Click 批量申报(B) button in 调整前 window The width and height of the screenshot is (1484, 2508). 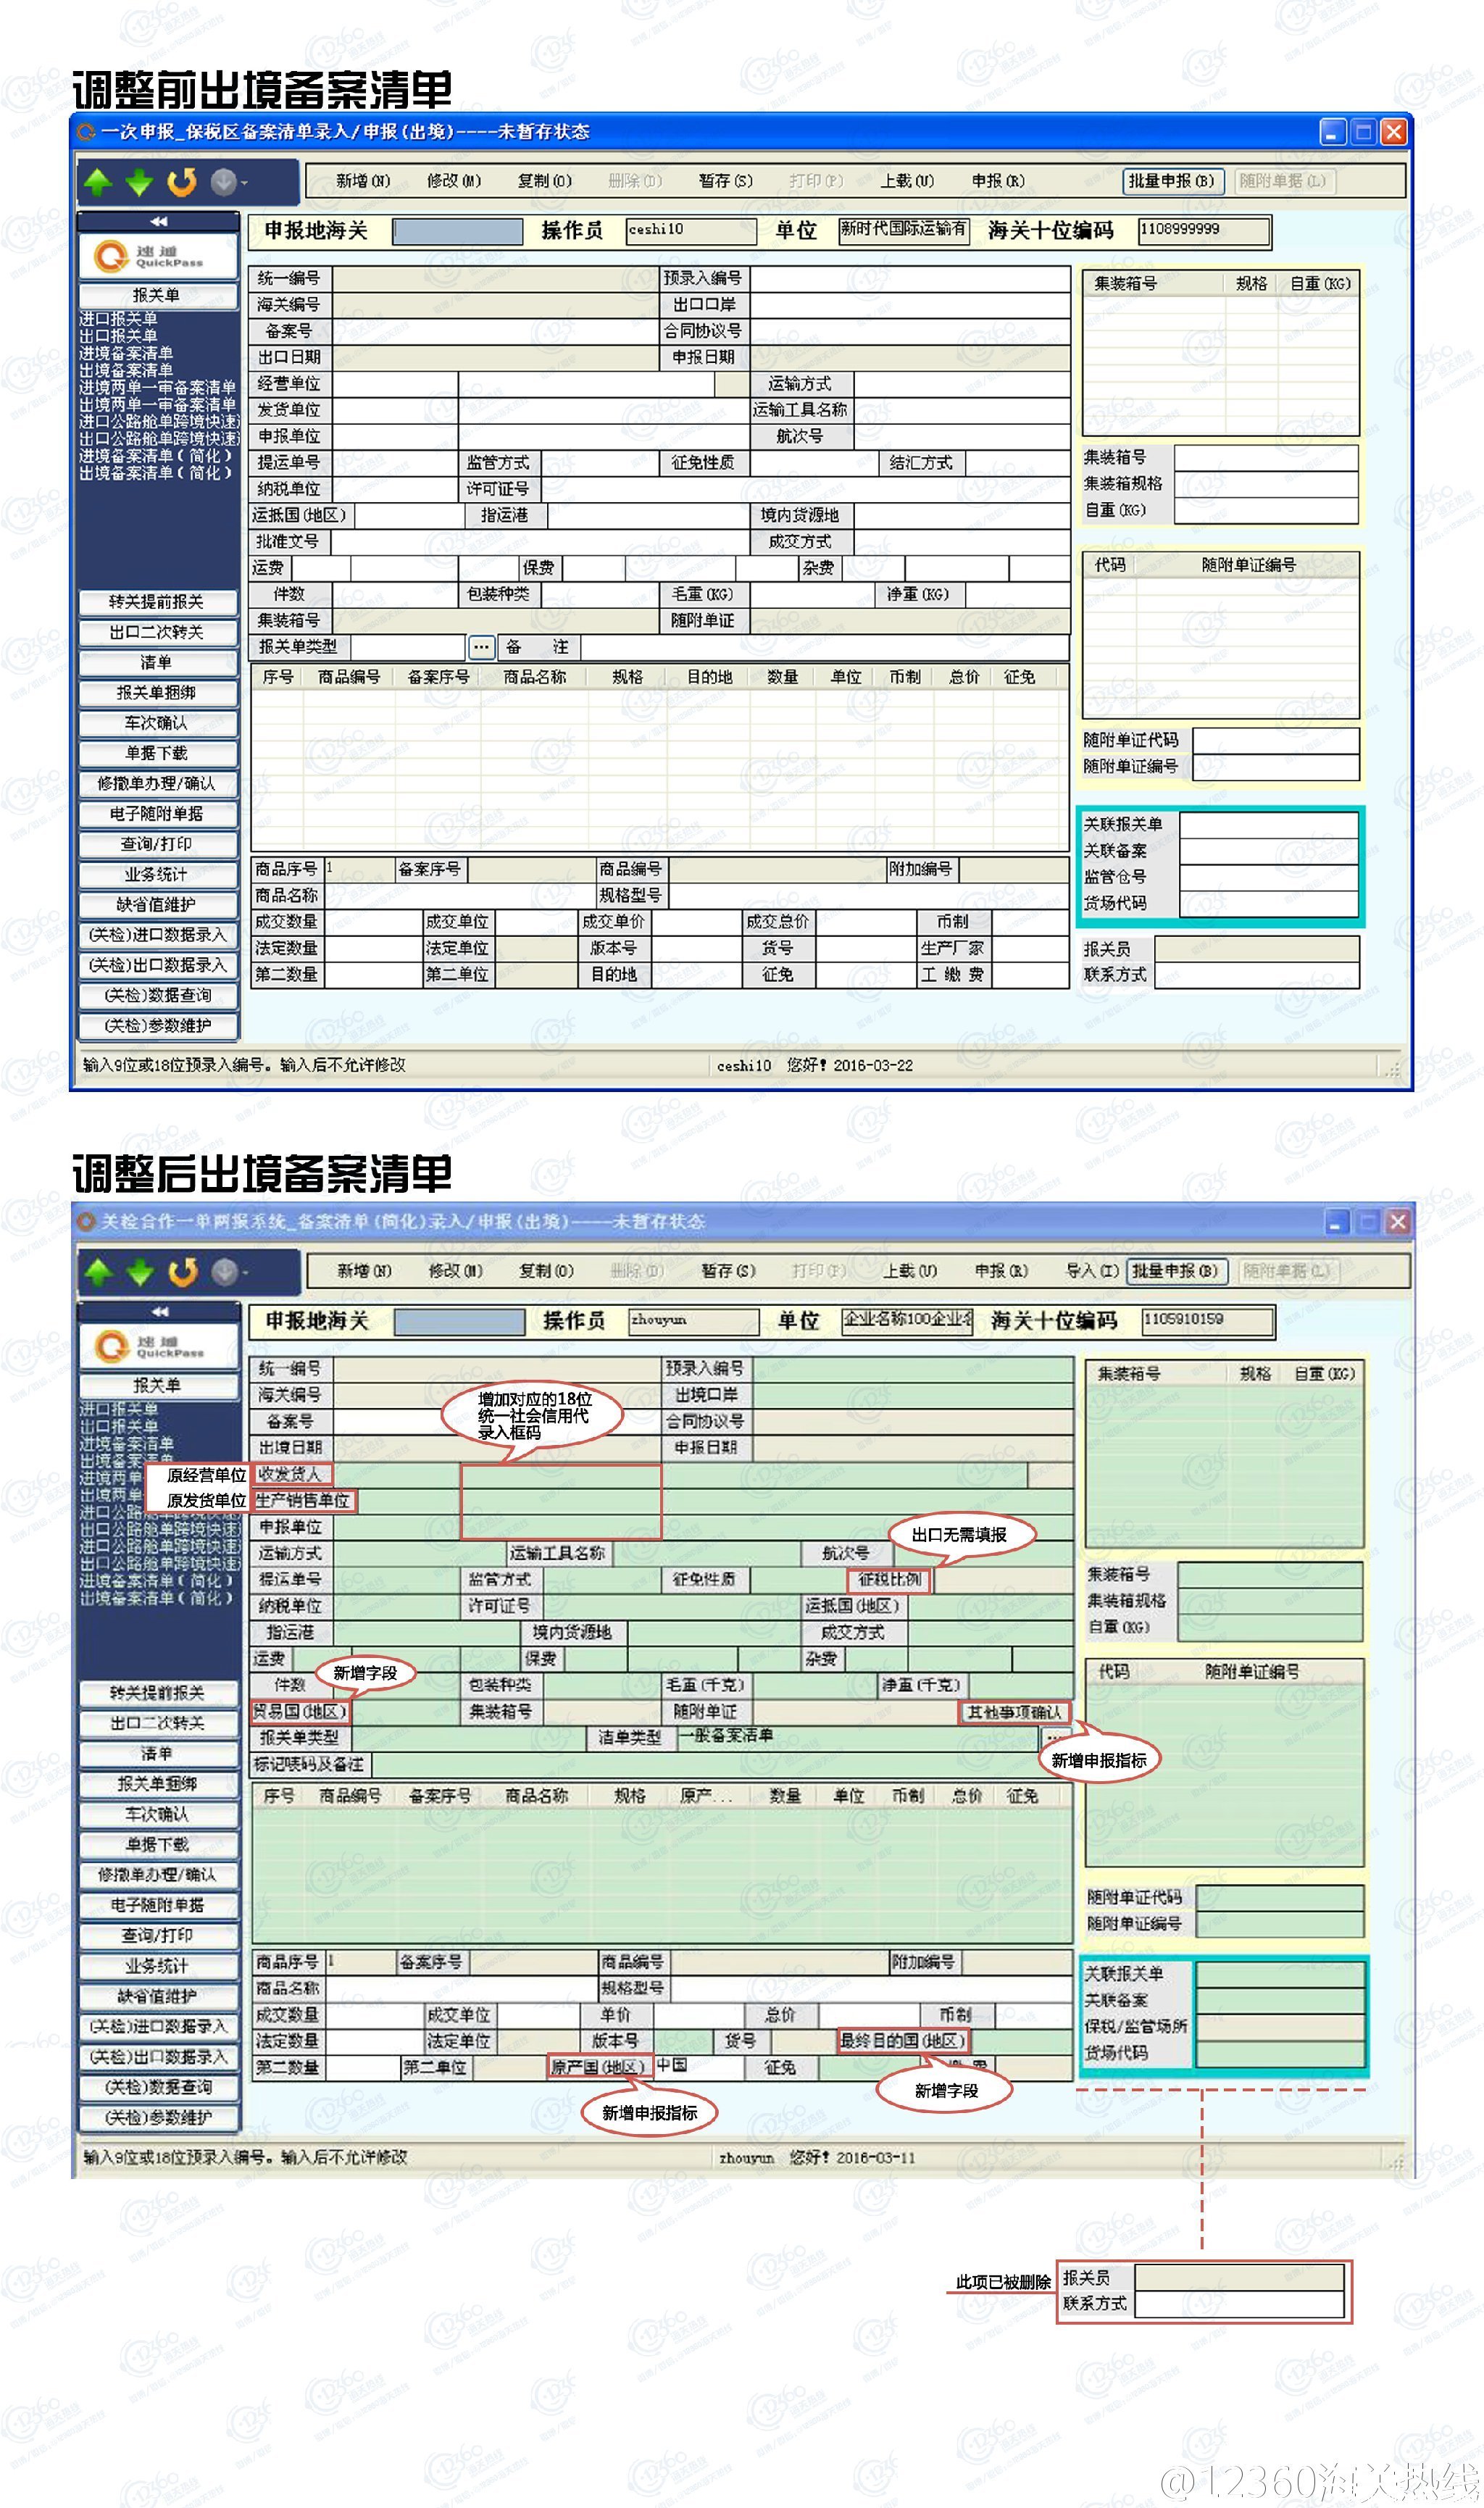point(1172,181)
